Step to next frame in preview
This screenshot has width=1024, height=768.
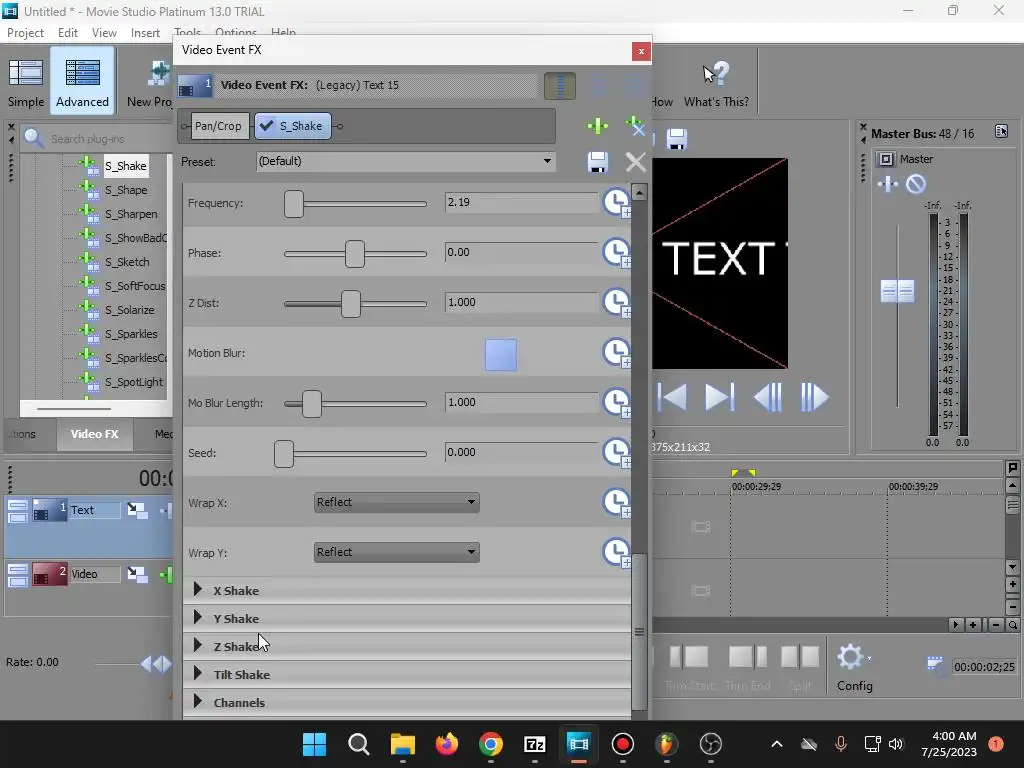pos(814,397)
